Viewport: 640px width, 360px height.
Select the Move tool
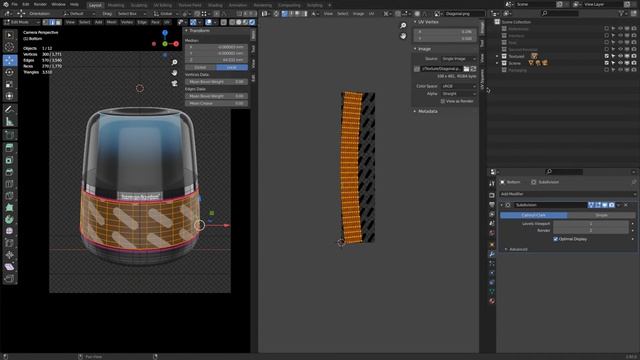click(9, 60)
